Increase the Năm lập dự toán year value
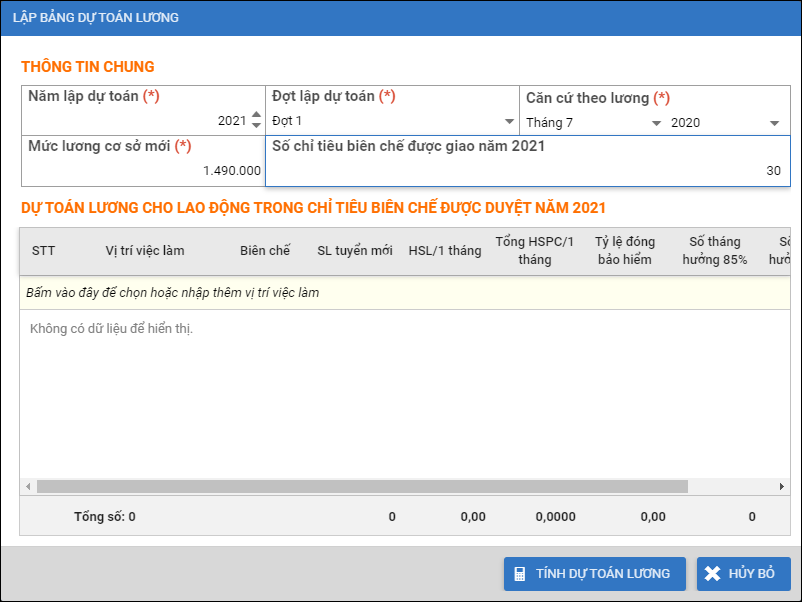This screenshot has width=802, height=602. point(256,116)
